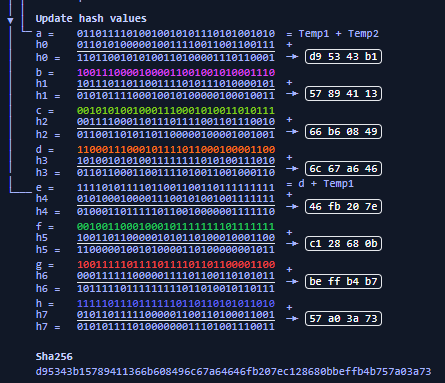
Task: Click the plus sign beside the h2 addend
Action: click(289, 119)
